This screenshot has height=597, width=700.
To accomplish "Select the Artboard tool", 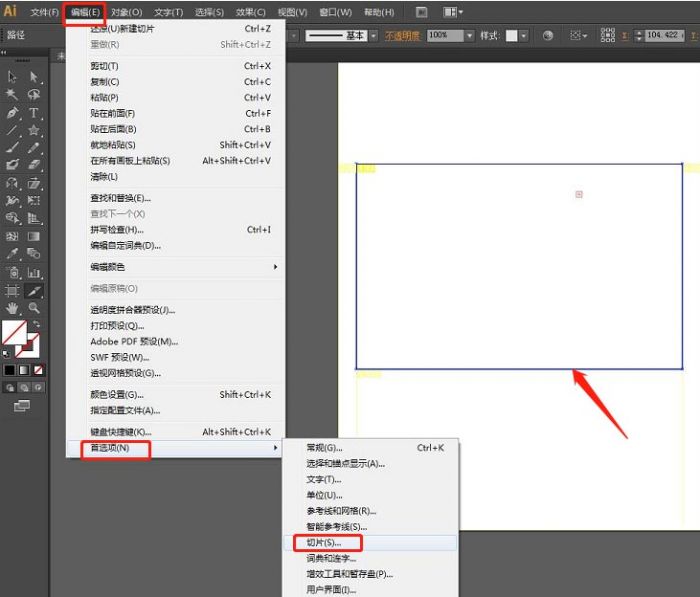I will coord(12,291).
